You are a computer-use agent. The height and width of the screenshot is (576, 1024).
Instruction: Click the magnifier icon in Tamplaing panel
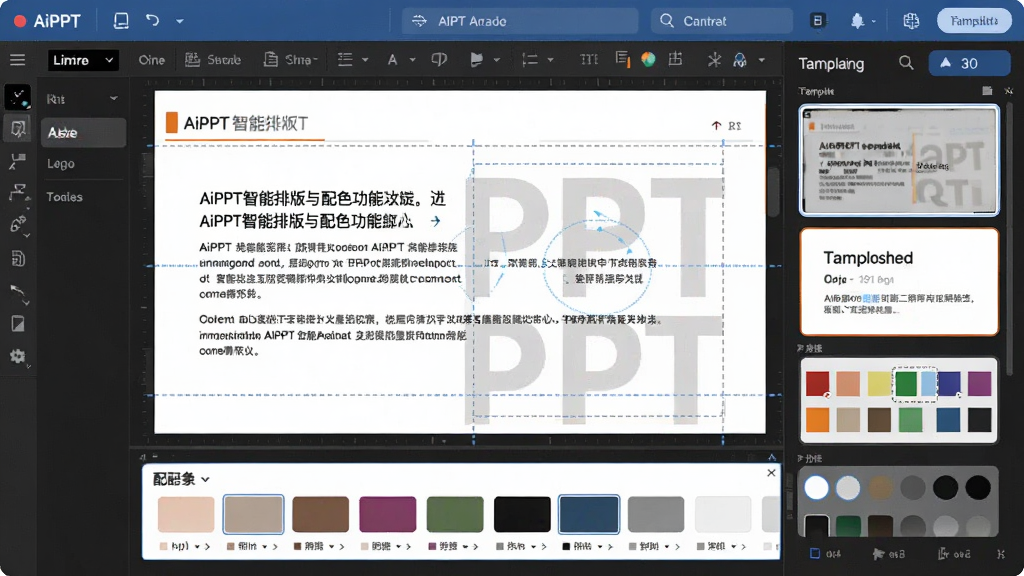(906, 63)
